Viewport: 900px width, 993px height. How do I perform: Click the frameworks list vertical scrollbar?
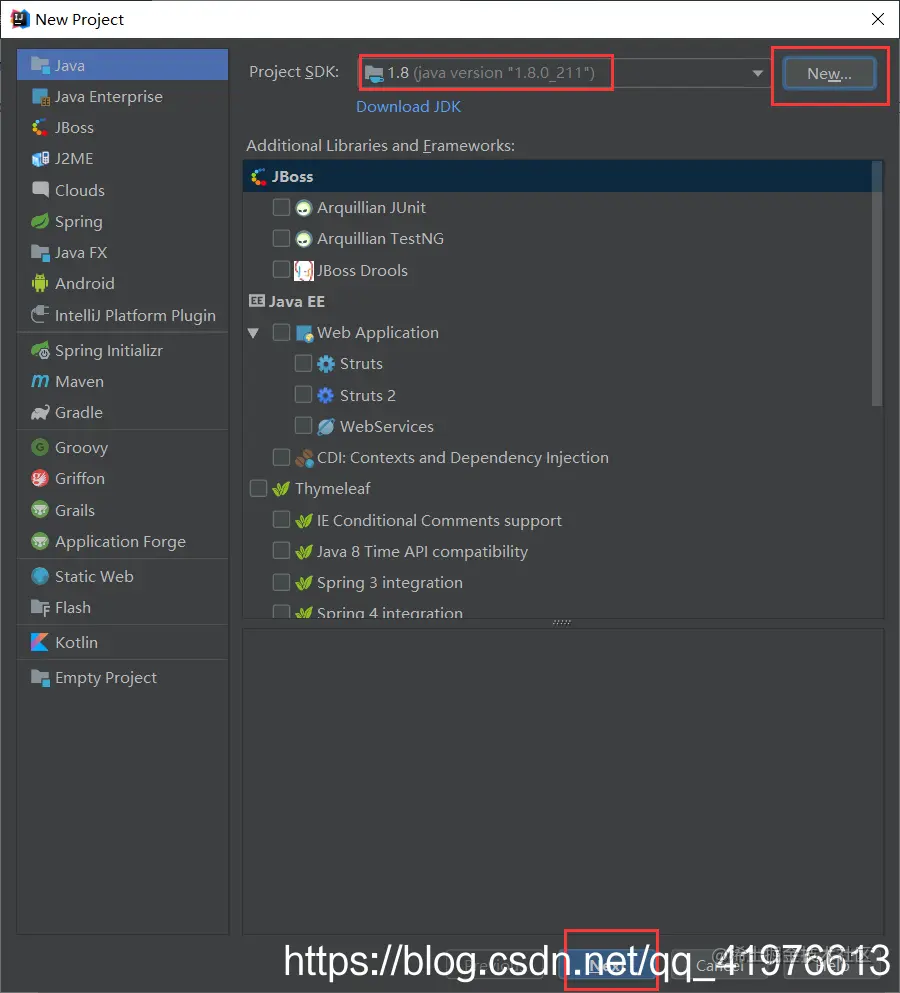pos(877,283)
